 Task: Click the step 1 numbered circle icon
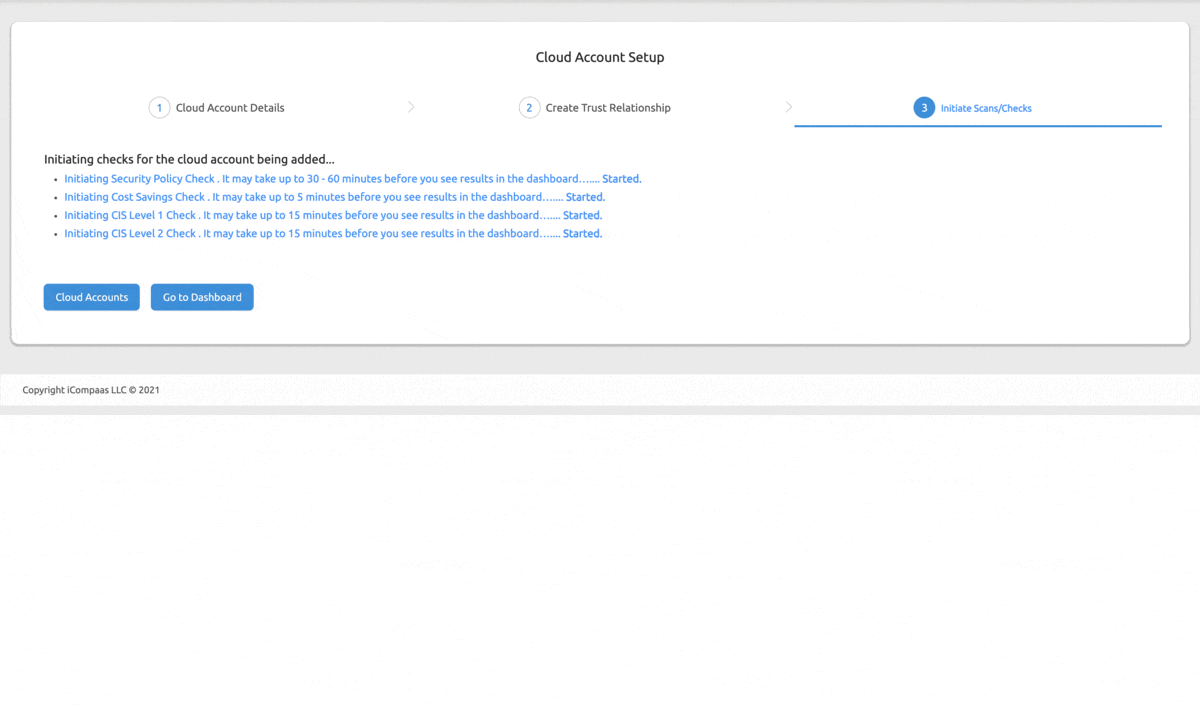[x=159, y=107]
